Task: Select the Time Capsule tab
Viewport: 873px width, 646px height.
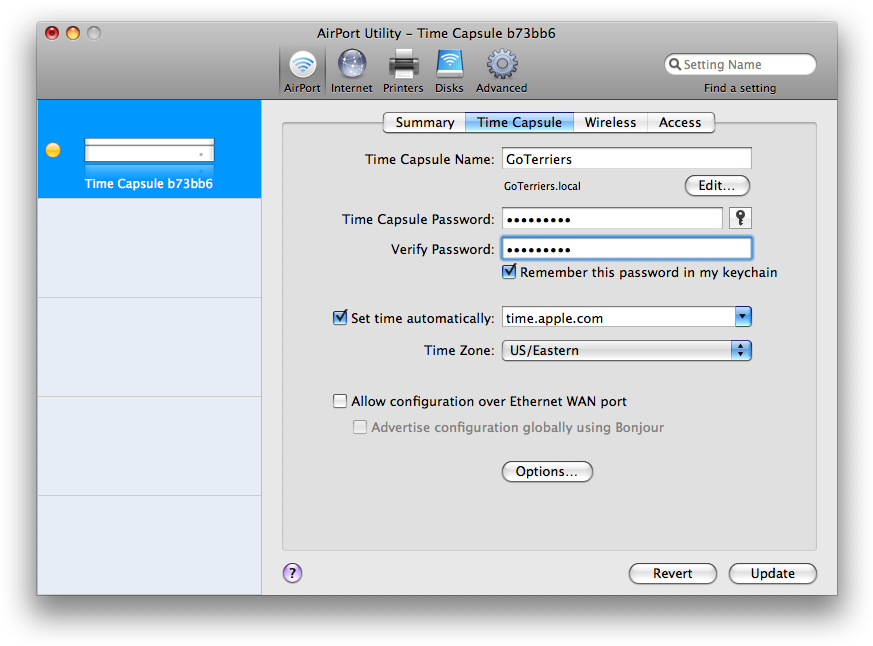Action: click(519, 123)
